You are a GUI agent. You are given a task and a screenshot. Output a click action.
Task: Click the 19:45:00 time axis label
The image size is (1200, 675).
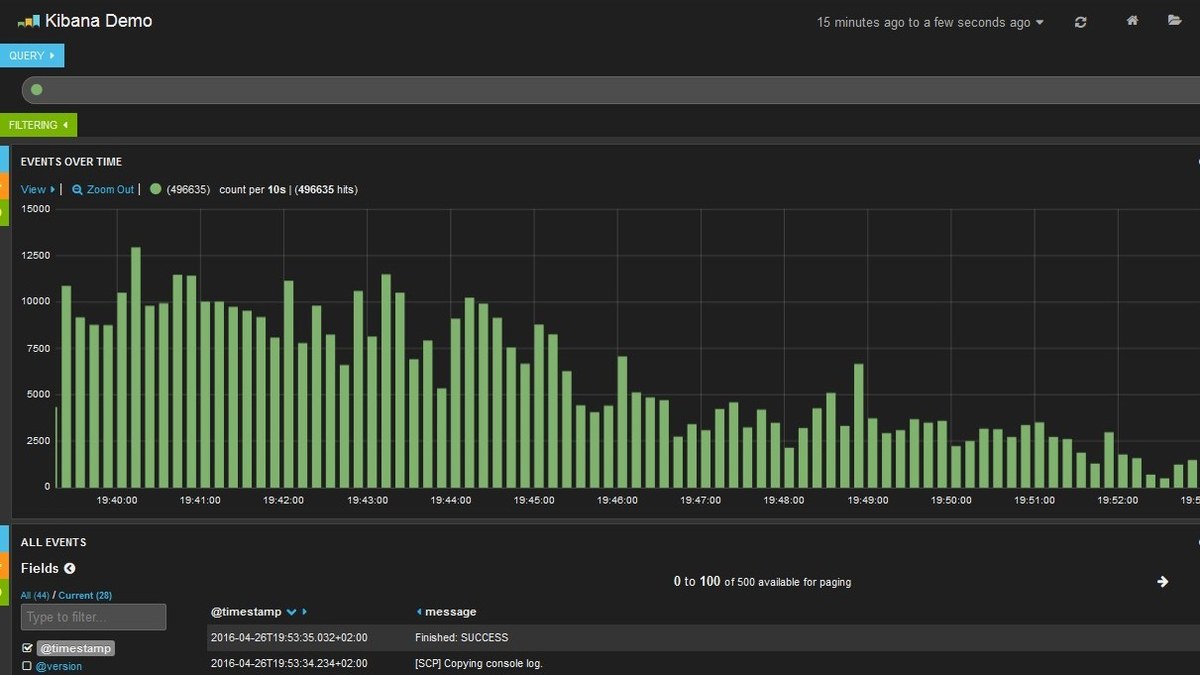coord(534,500)
